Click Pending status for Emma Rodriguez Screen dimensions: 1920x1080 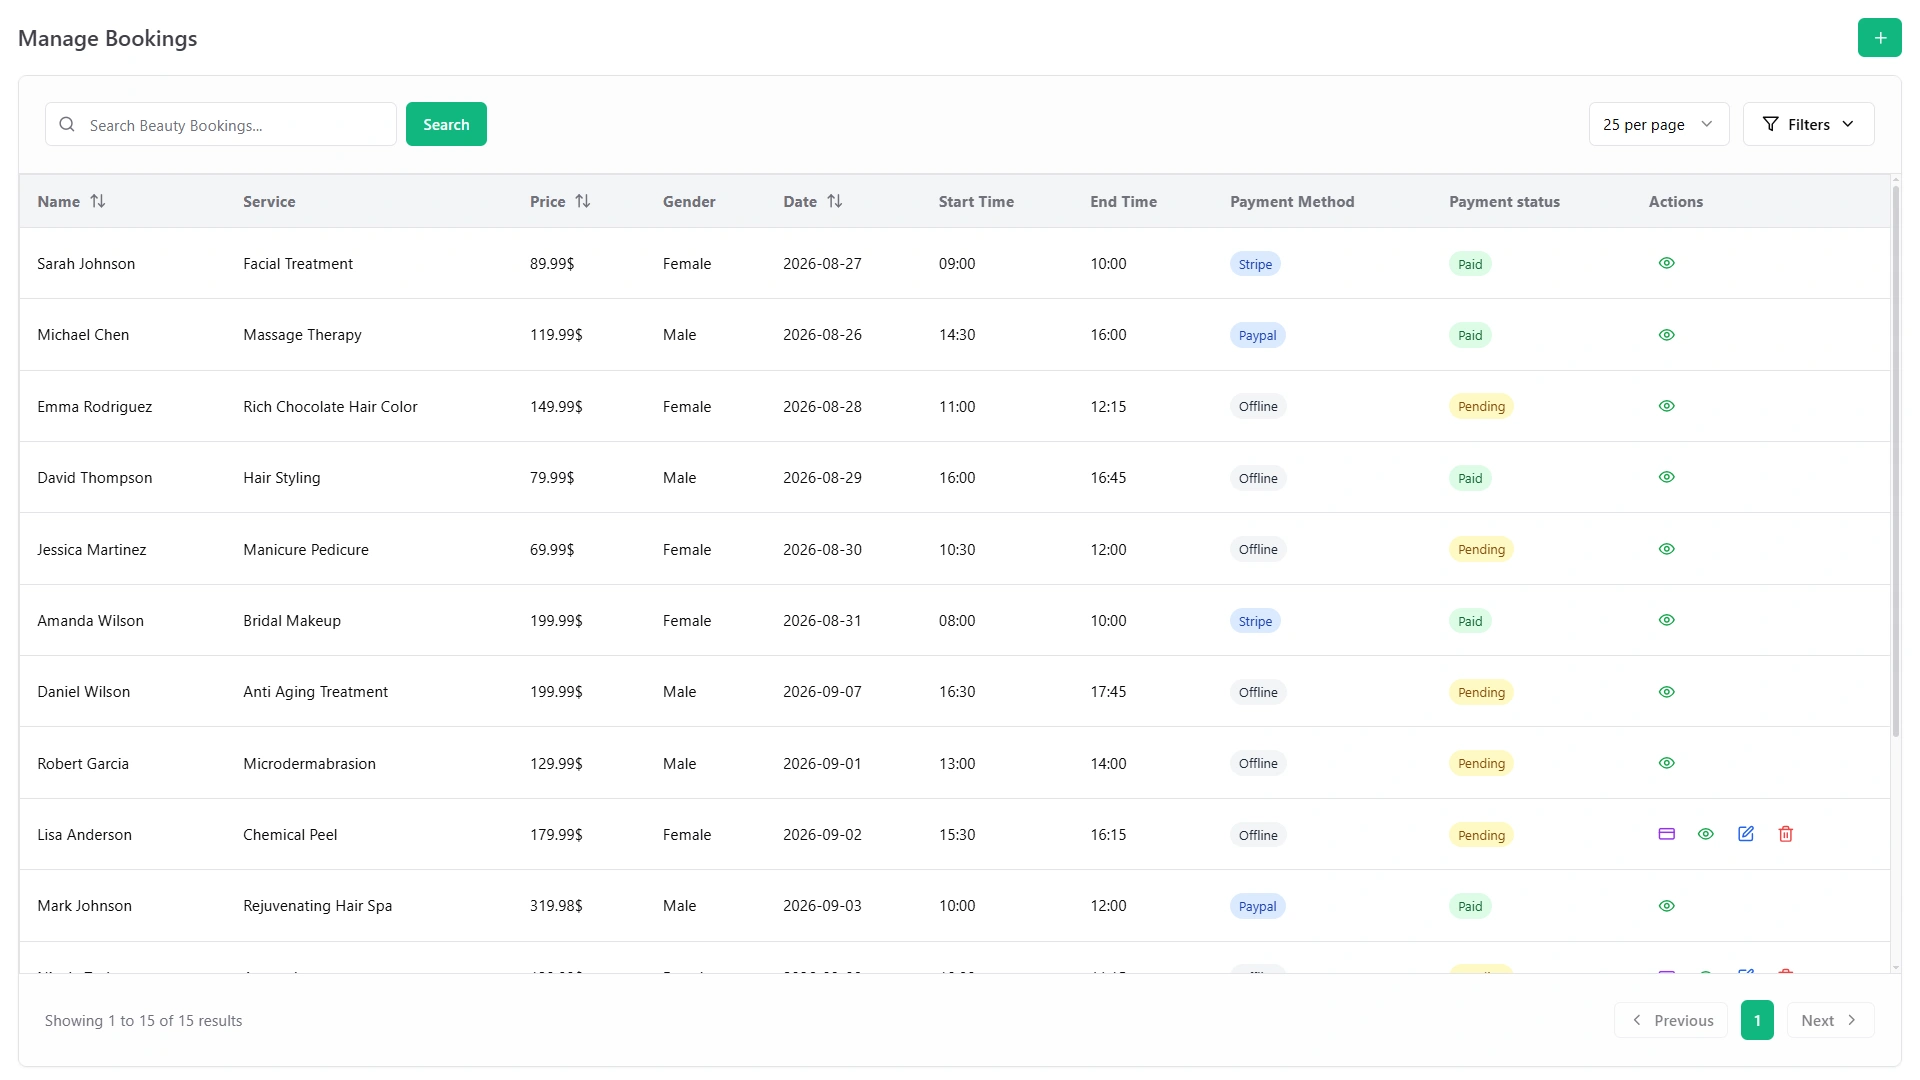[x=1481, y=406]
